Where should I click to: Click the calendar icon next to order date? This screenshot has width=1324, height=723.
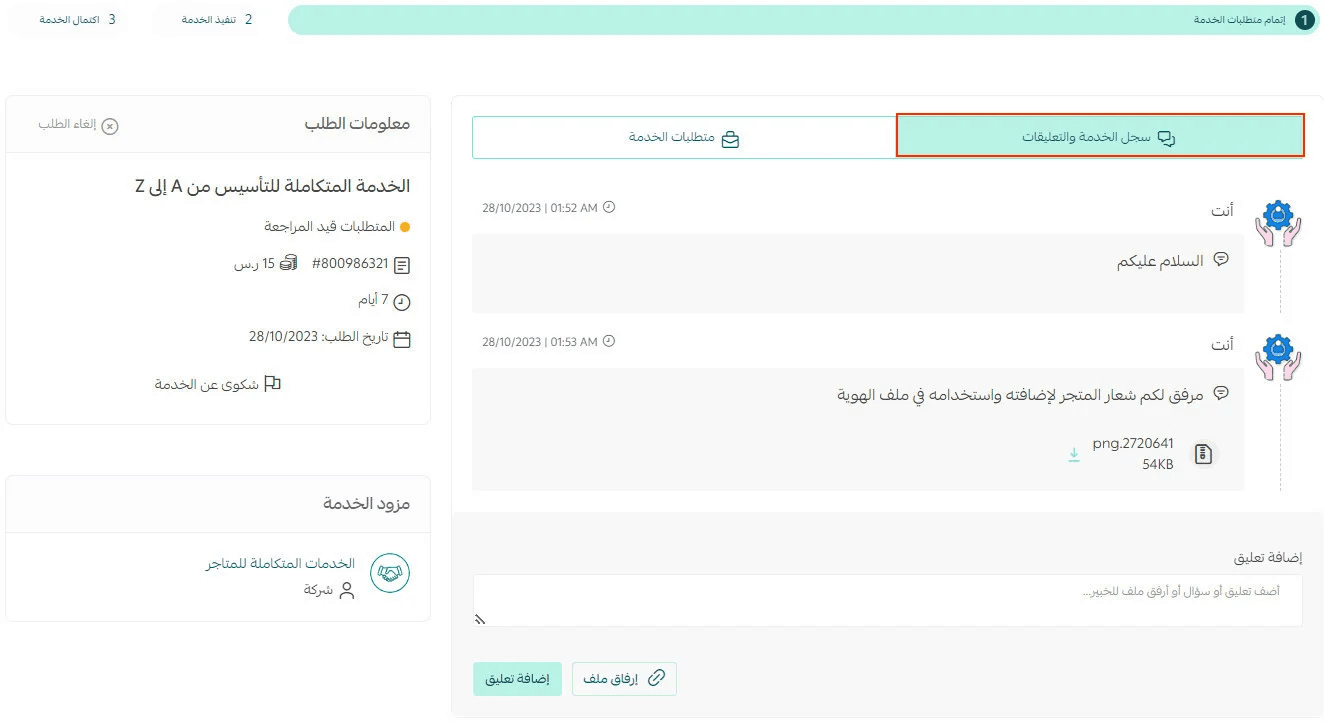[402, 338]
